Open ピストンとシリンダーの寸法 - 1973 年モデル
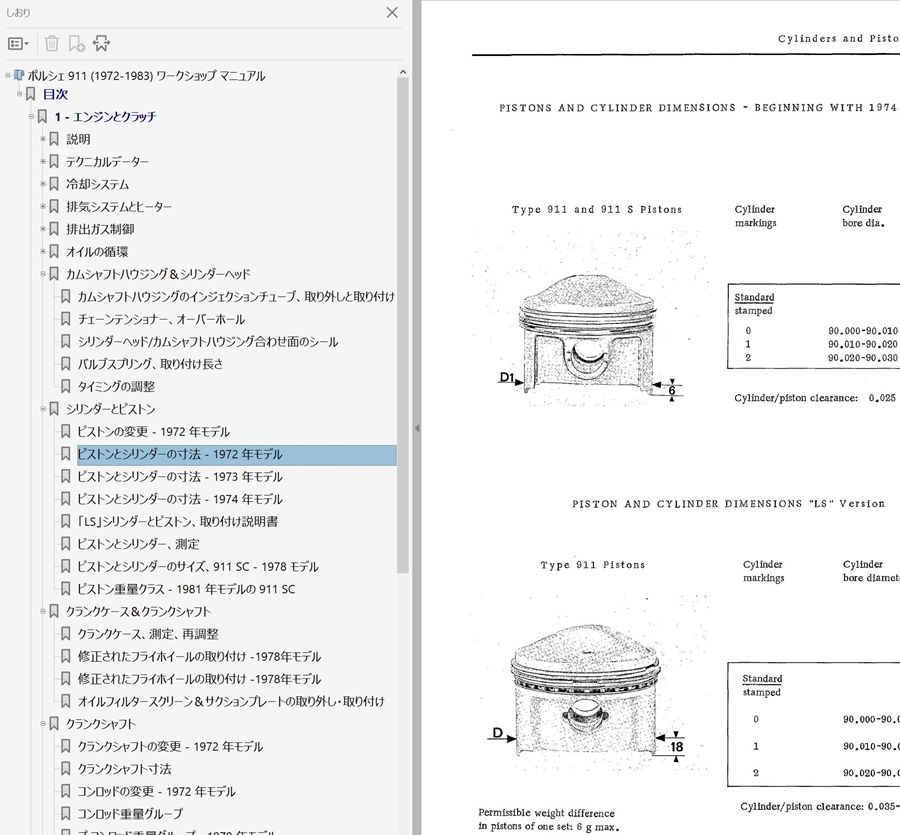The height and width of the screenshot is (835, 900). pos(180,476)
